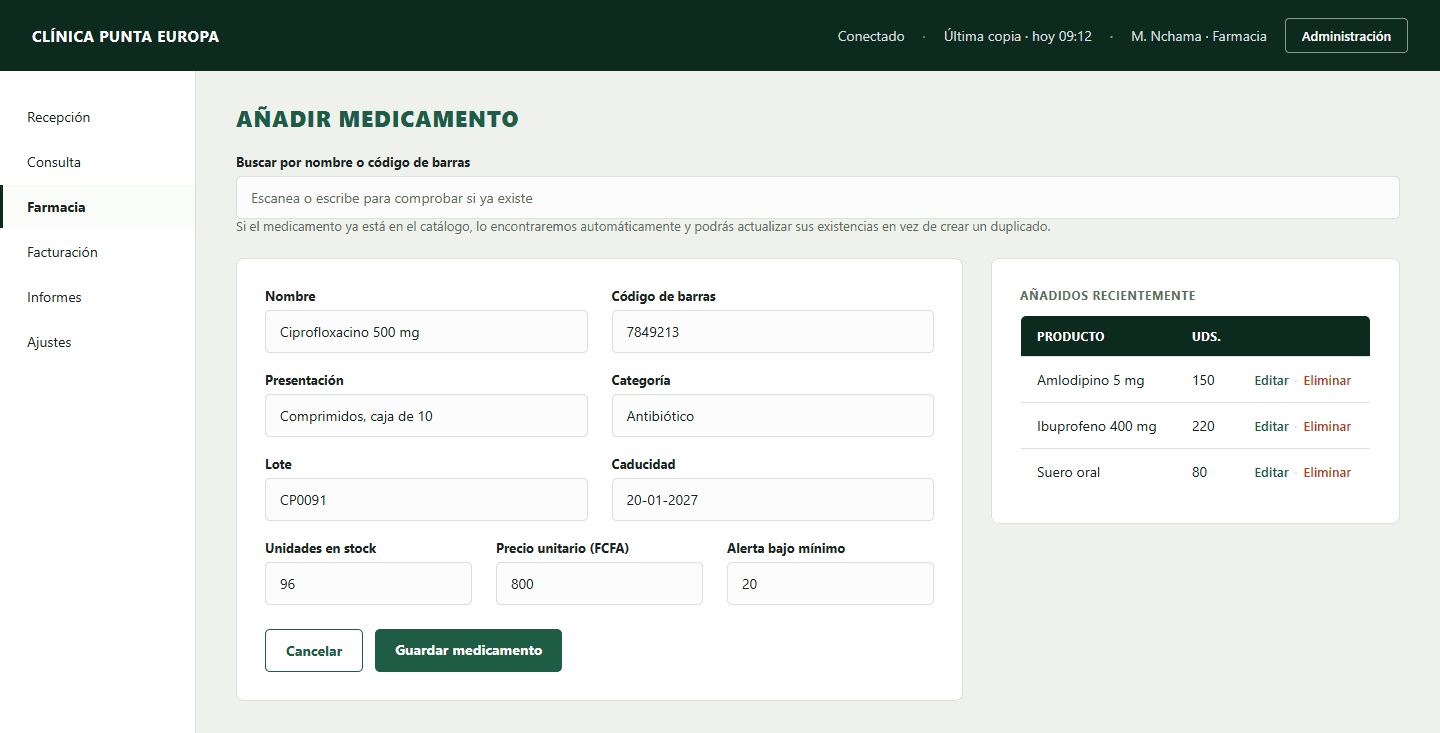The image size is (1440, 733).
Task: Open Facturación from the sidebar
Action: 98,252
